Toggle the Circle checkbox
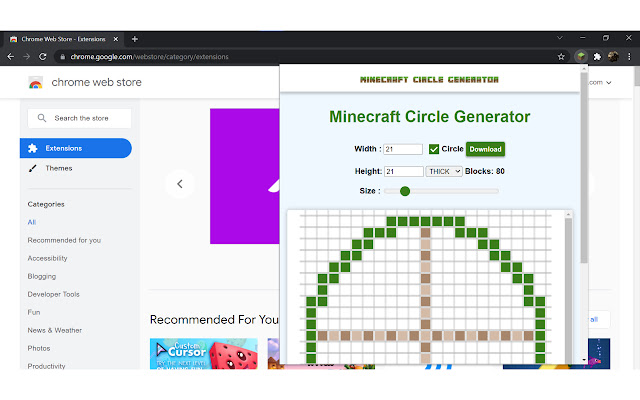This screenshot has height=400, width=640. coord(434,149)
